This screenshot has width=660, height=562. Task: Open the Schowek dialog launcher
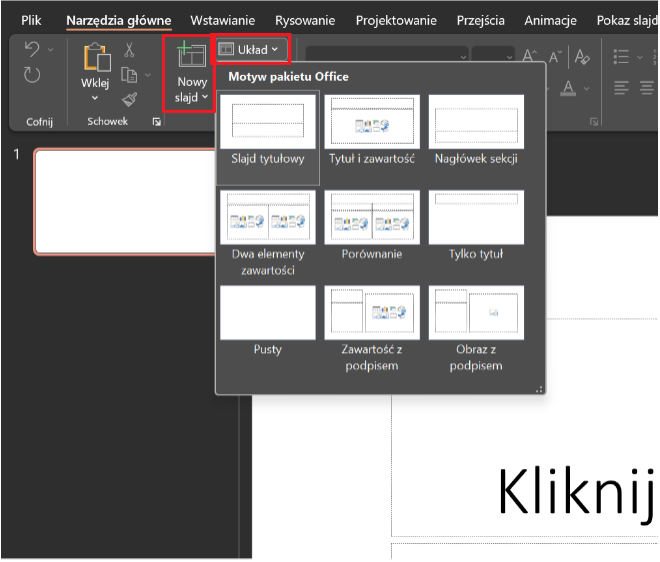(x=155, y=122)
